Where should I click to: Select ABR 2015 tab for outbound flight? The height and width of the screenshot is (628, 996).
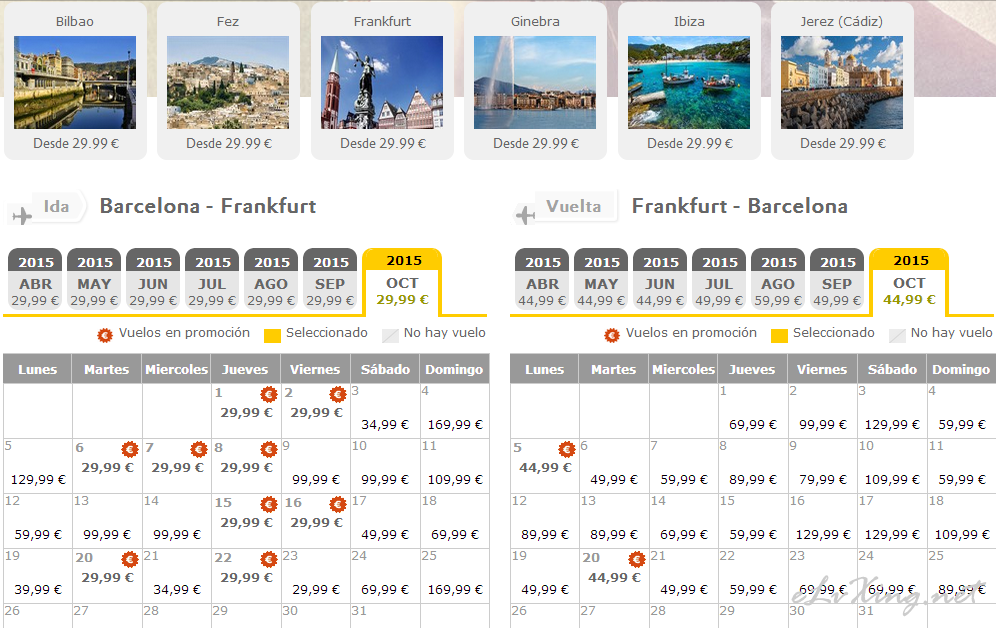(36, 279)
